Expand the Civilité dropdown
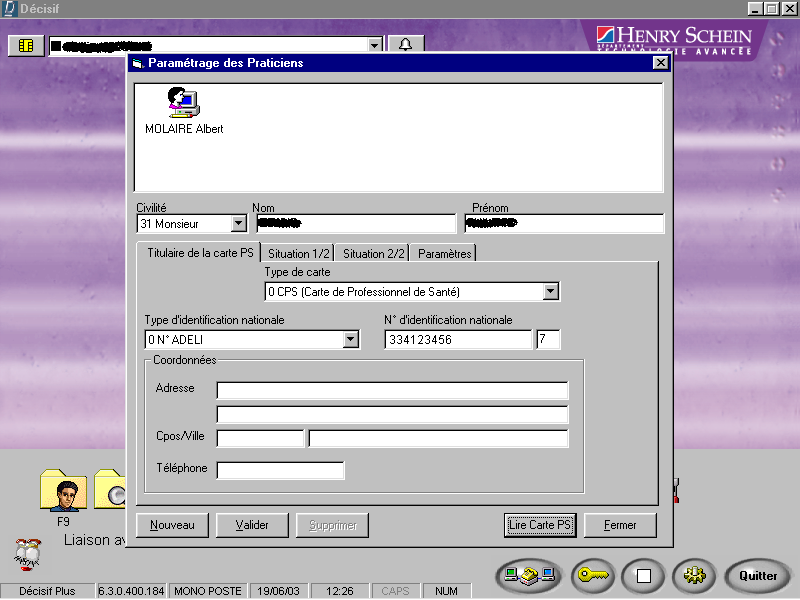The image size is (800, 600). pos(238,224)
